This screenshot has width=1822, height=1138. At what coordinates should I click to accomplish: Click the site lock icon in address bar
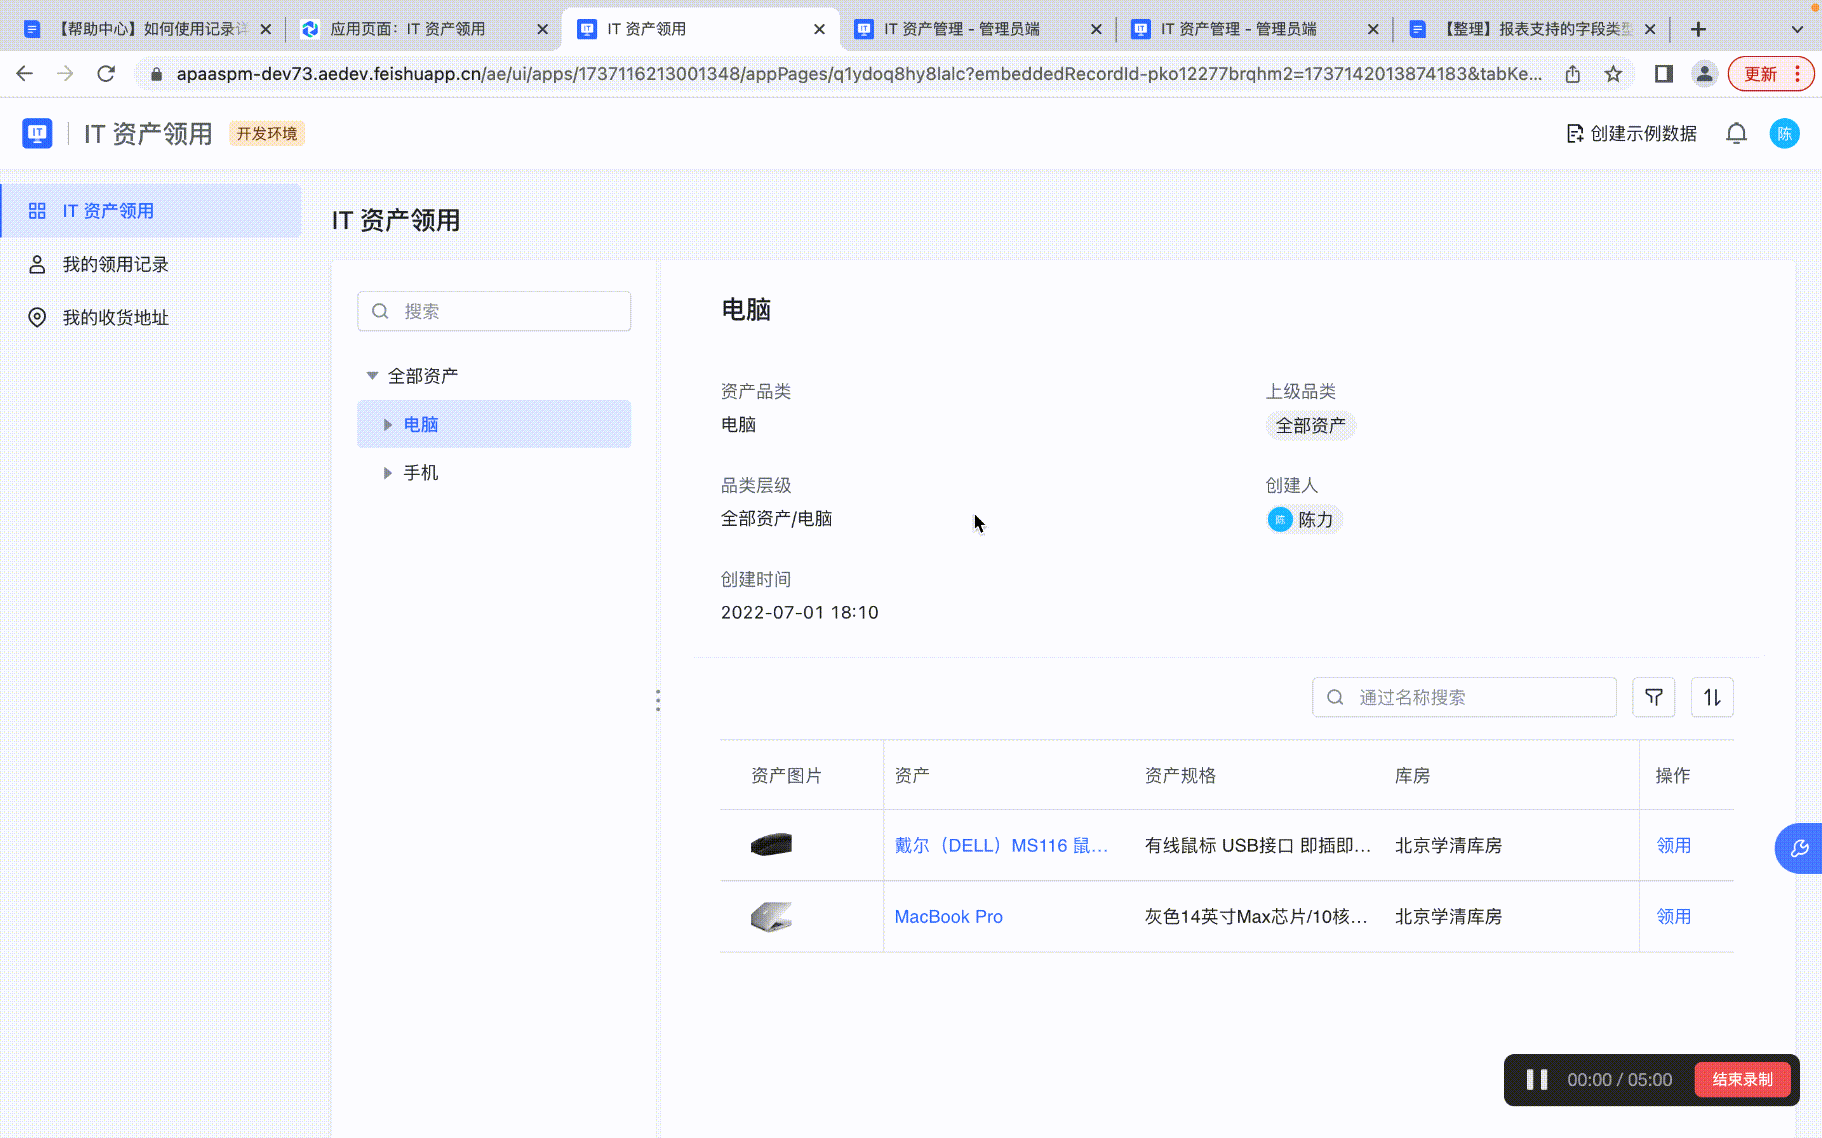156,73
